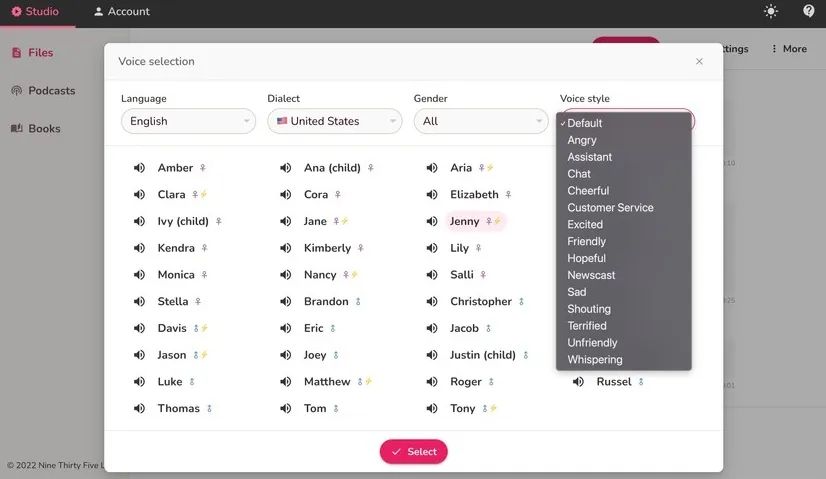
Task: Preview Brandon's voice with speaker icon
Action: (x=286, y=301)
